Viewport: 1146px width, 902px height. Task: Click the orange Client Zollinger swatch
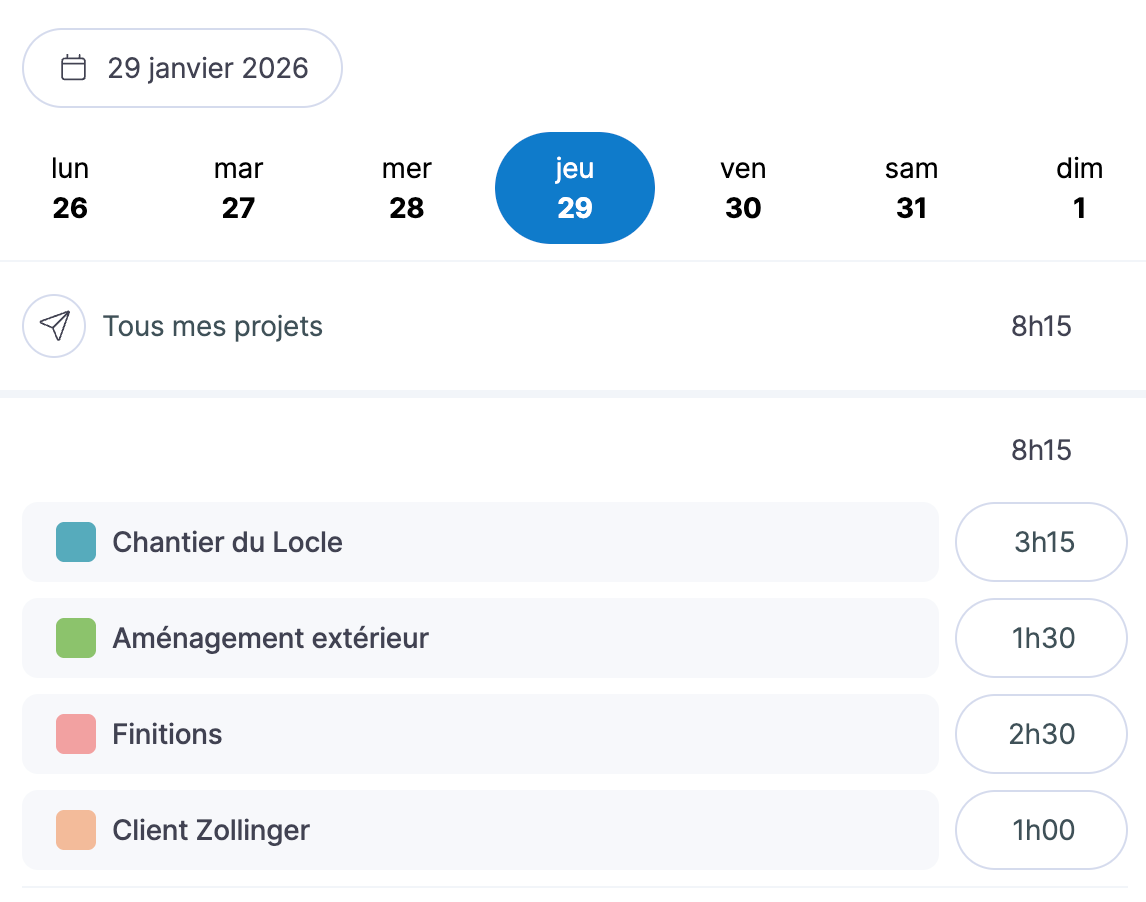point(76,830)
